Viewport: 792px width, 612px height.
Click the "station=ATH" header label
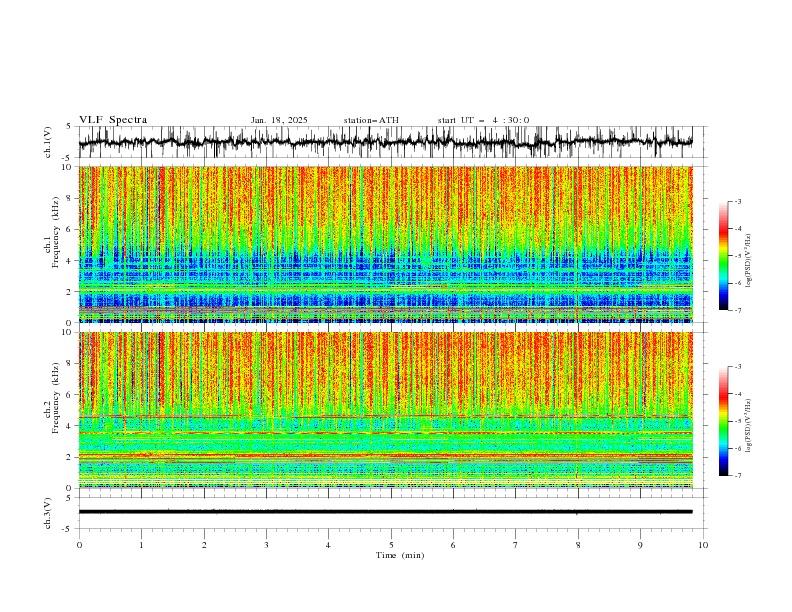[371, 120]
